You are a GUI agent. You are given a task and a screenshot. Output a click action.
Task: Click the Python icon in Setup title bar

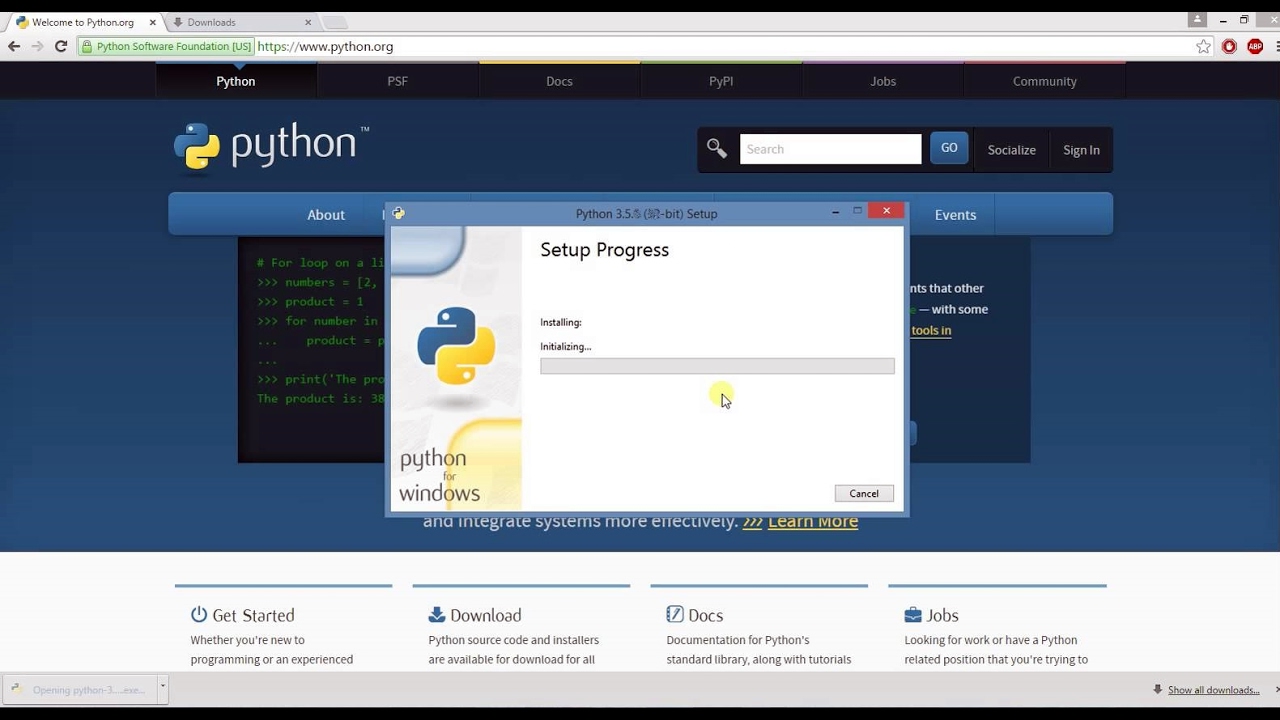398,213
